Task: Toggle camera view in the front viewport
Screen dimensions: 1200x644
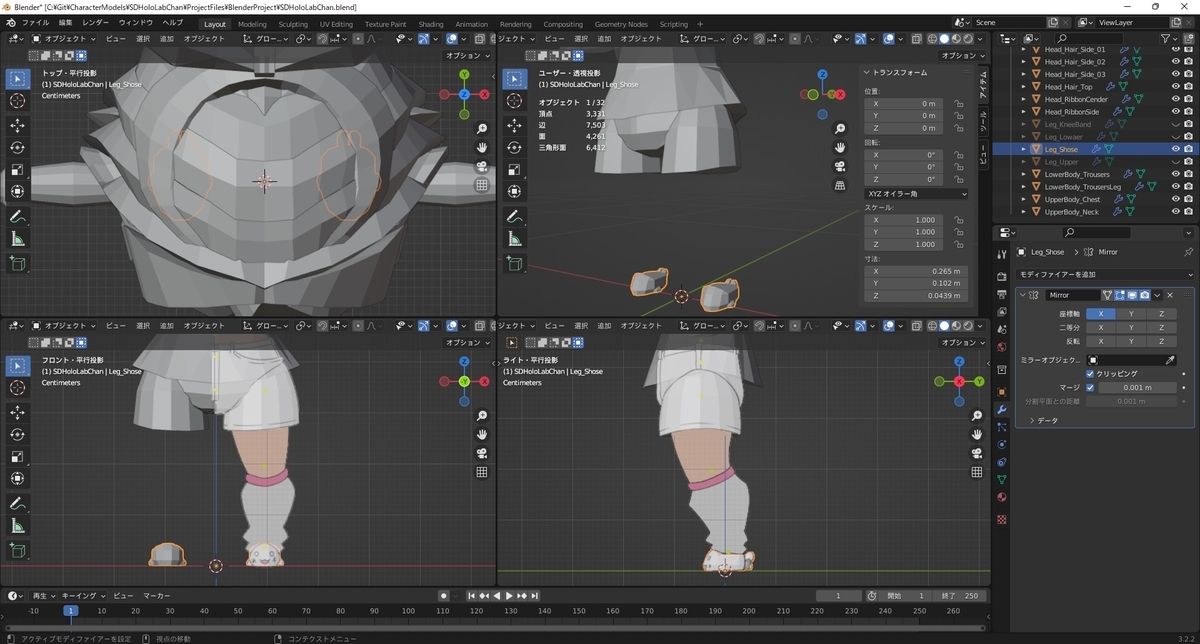Action: click(482, 453)
